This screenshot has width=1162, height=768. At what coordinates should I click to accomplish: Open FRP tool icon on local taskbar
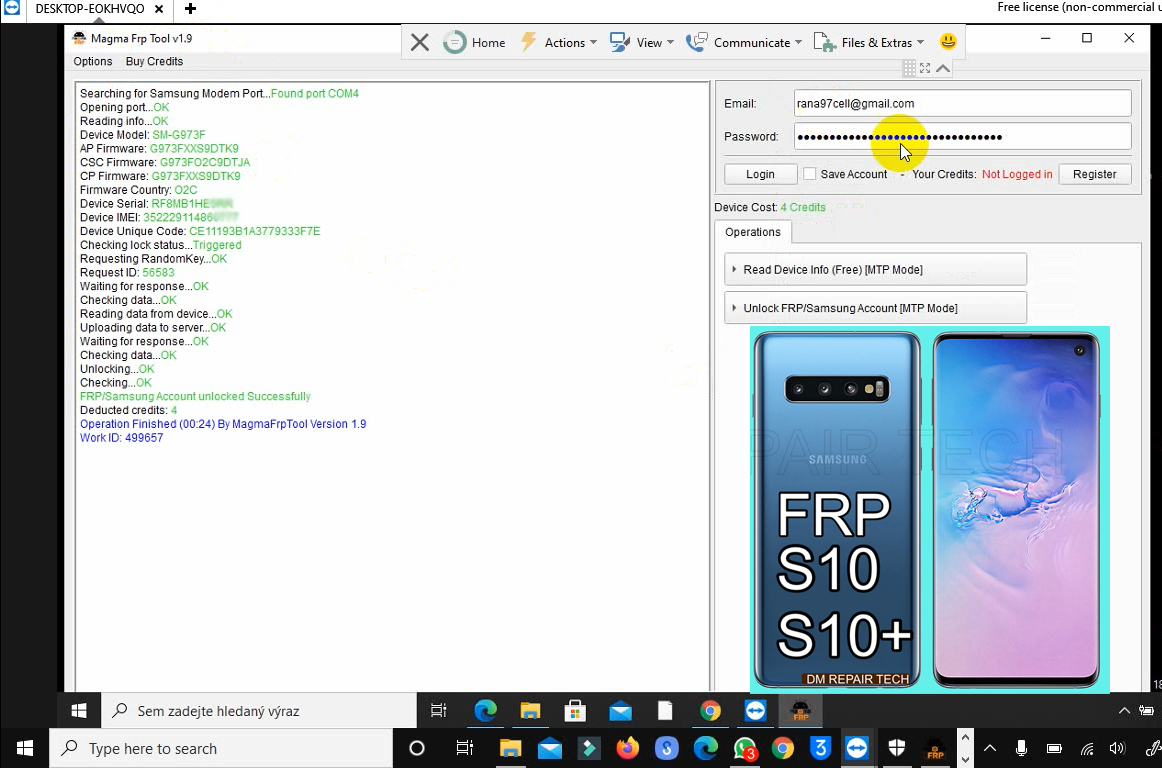[935, 749]
